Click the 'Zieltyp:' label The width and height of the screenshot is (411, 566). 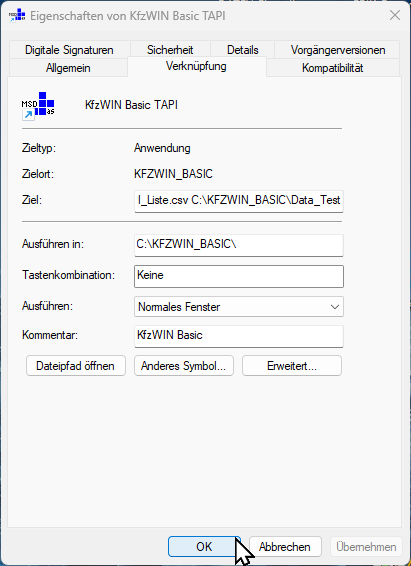coord(39,148)
